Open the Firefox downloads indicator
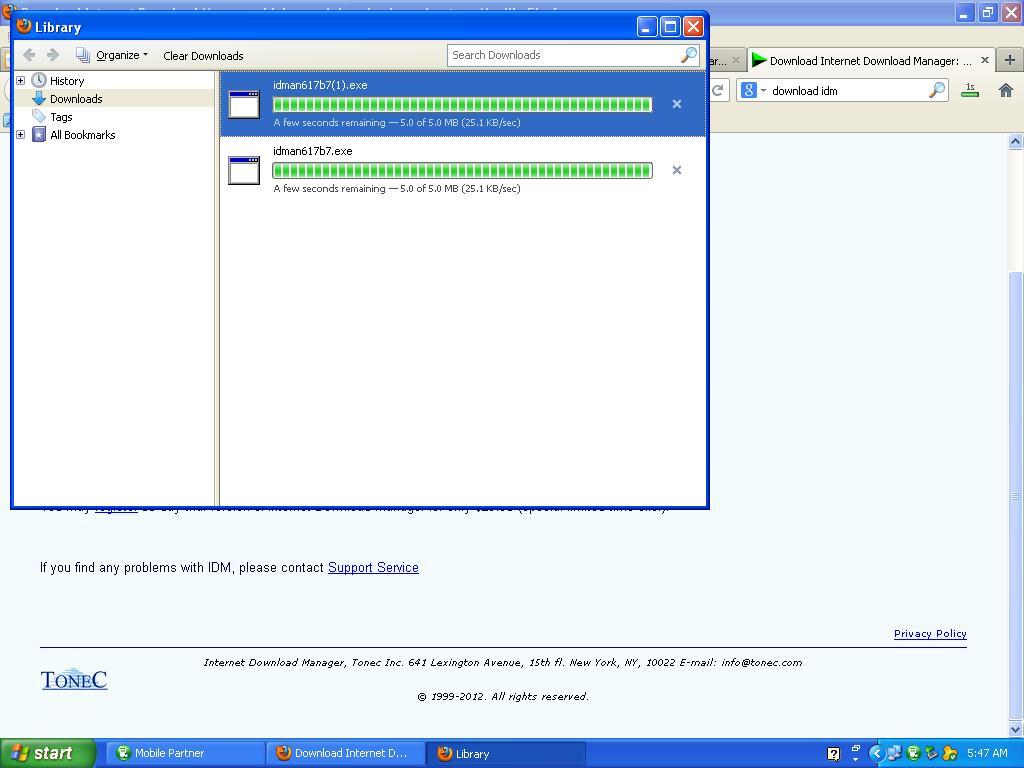Screen dimensions: 1024x768 [x=970, y=90]
